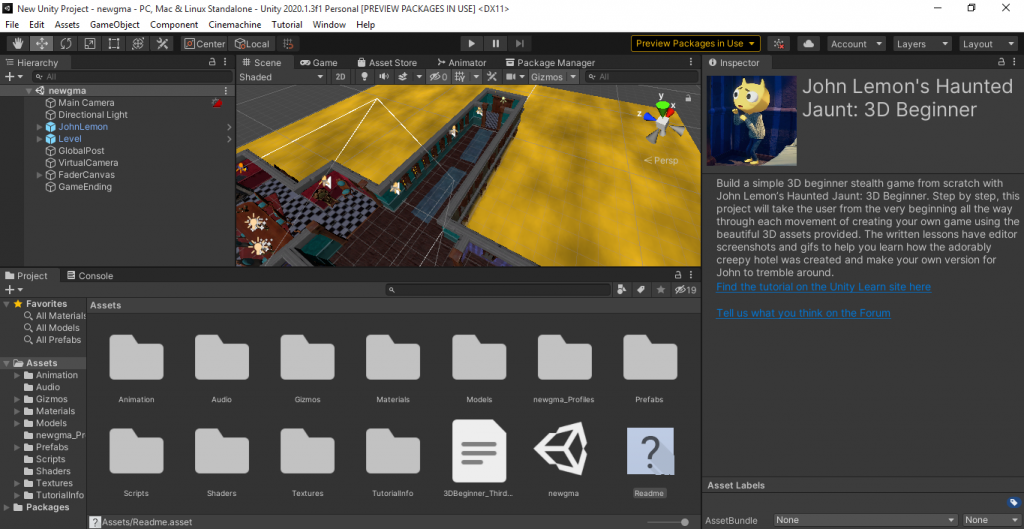Lock the Inspector panel

pos(1002,63)
